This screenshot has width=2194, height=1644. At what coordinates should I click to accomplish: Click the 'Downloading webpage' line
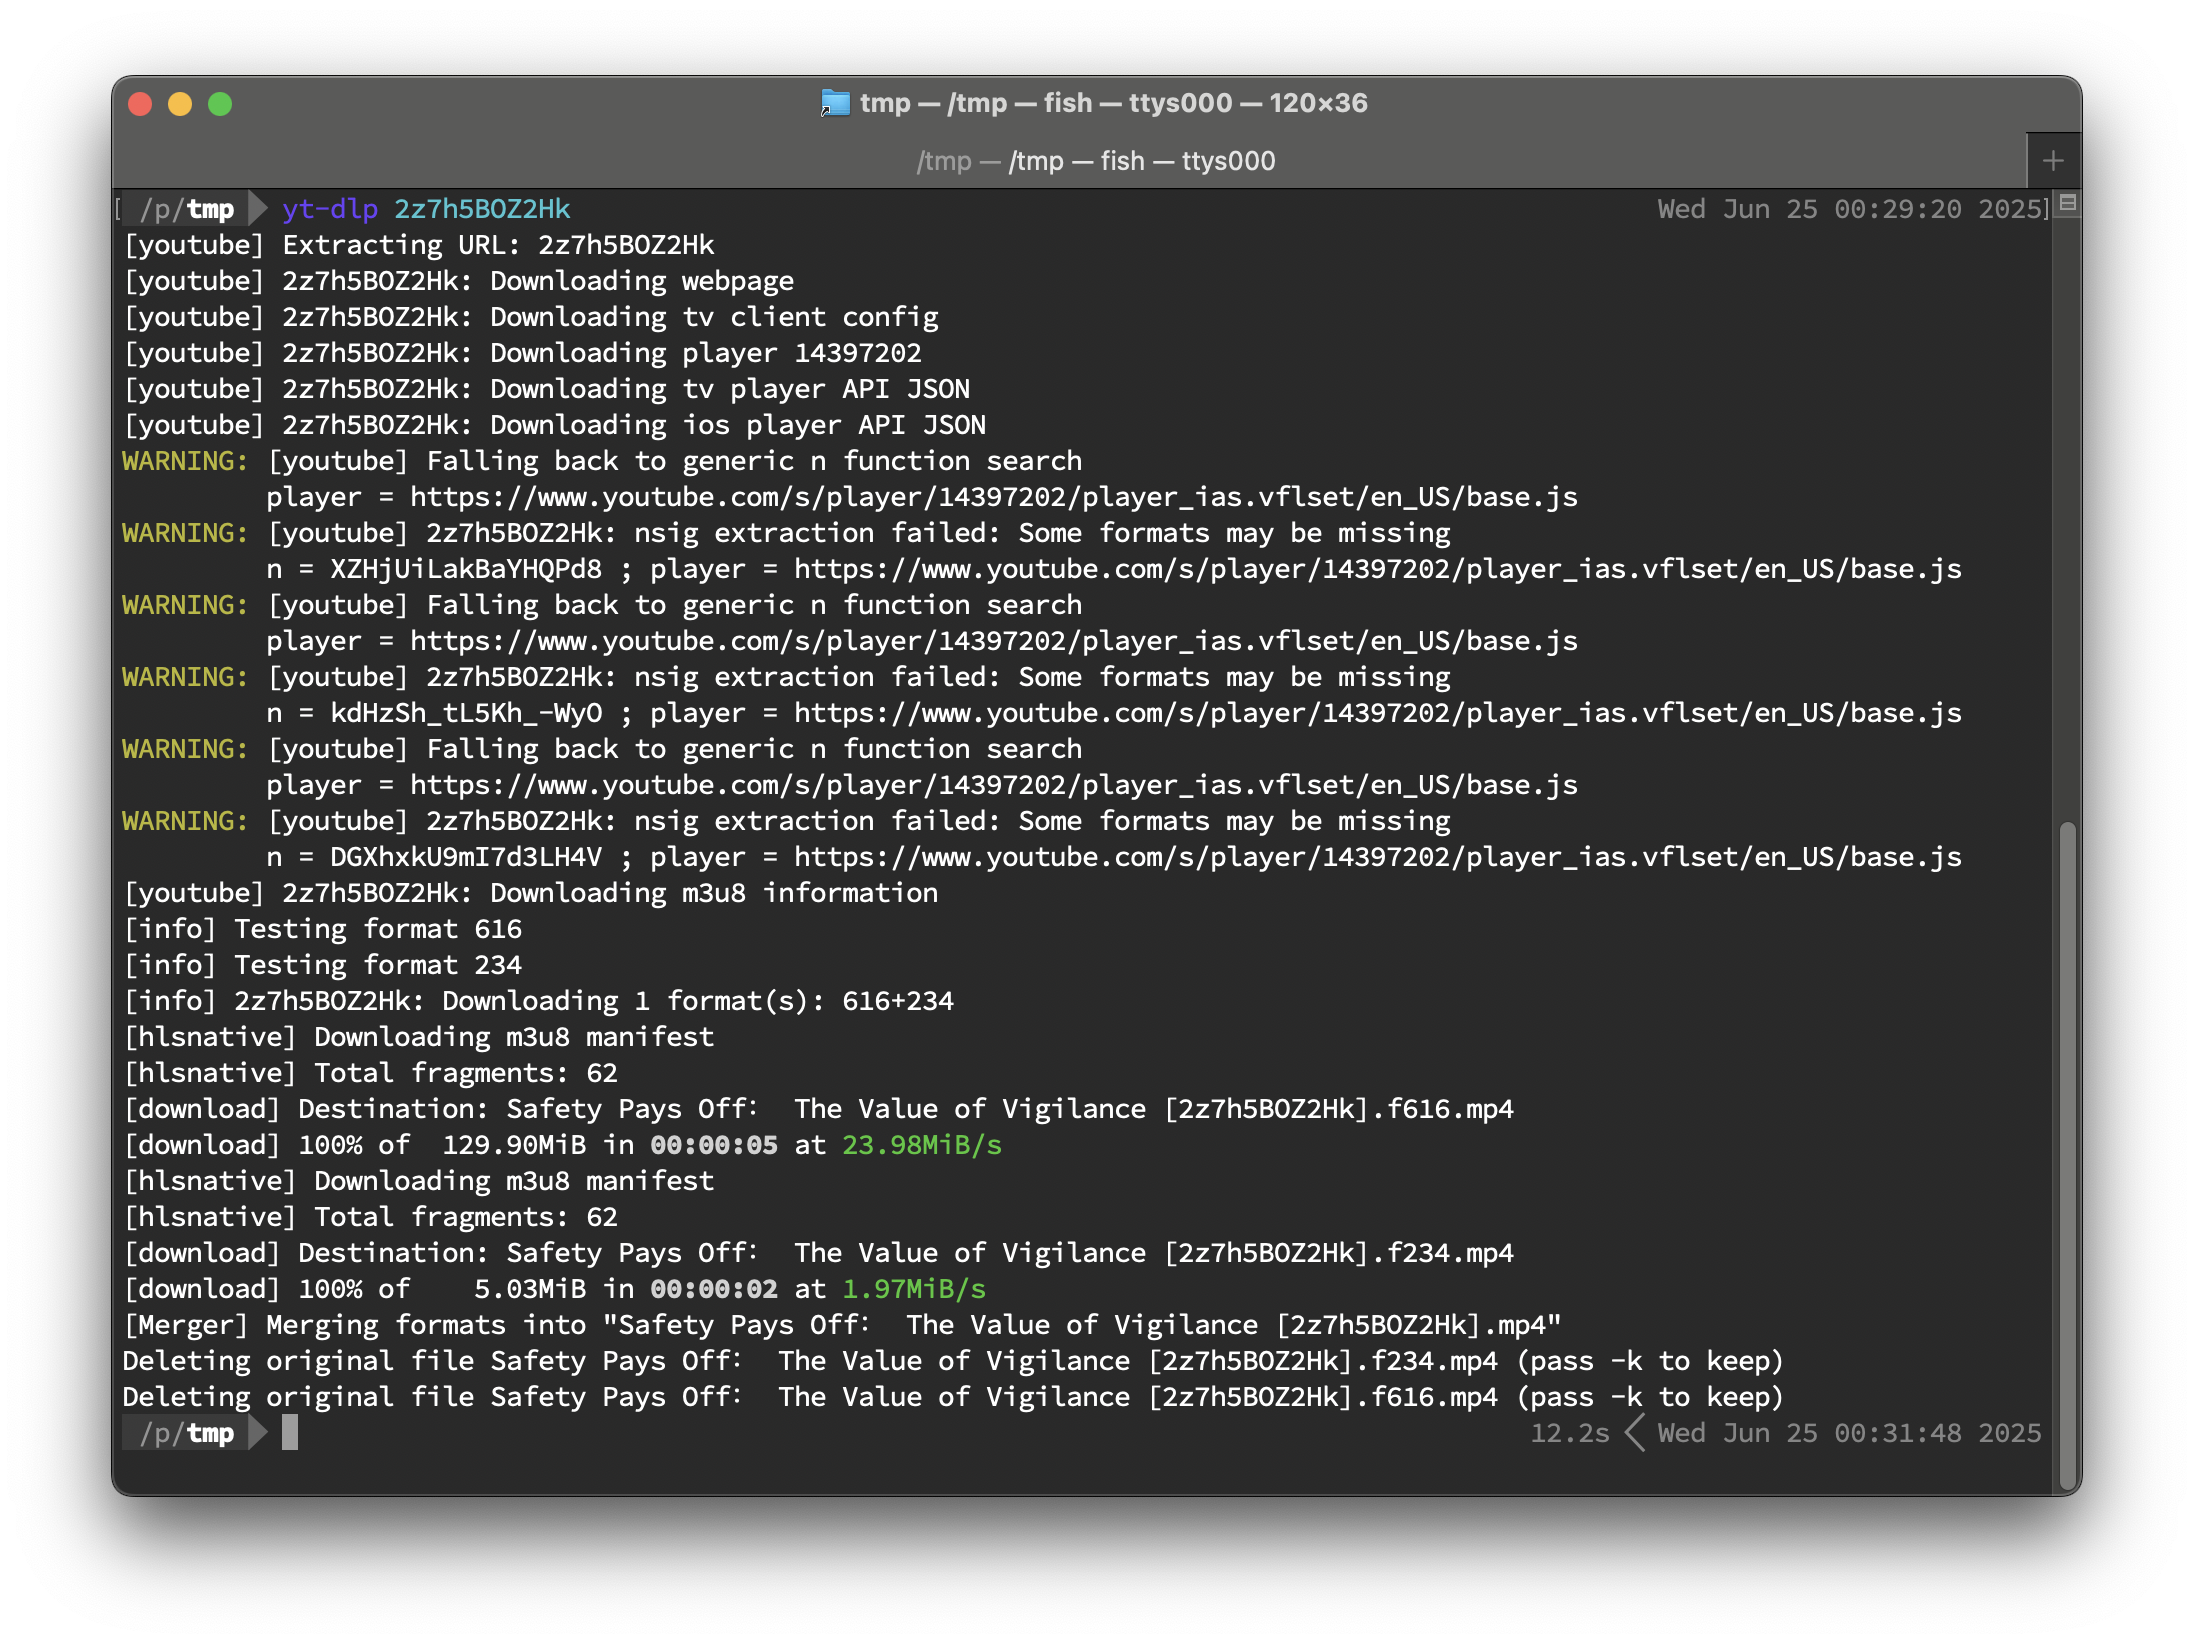pyautogui.click(x=459, y=281)
